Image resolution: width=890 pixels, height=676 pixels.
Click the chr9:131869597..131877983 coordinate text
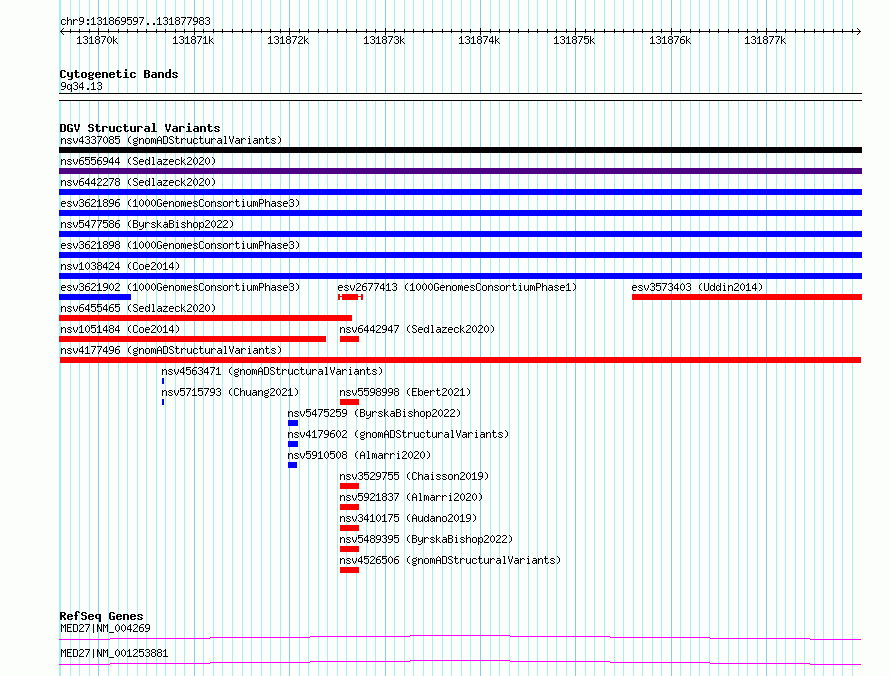135,21
